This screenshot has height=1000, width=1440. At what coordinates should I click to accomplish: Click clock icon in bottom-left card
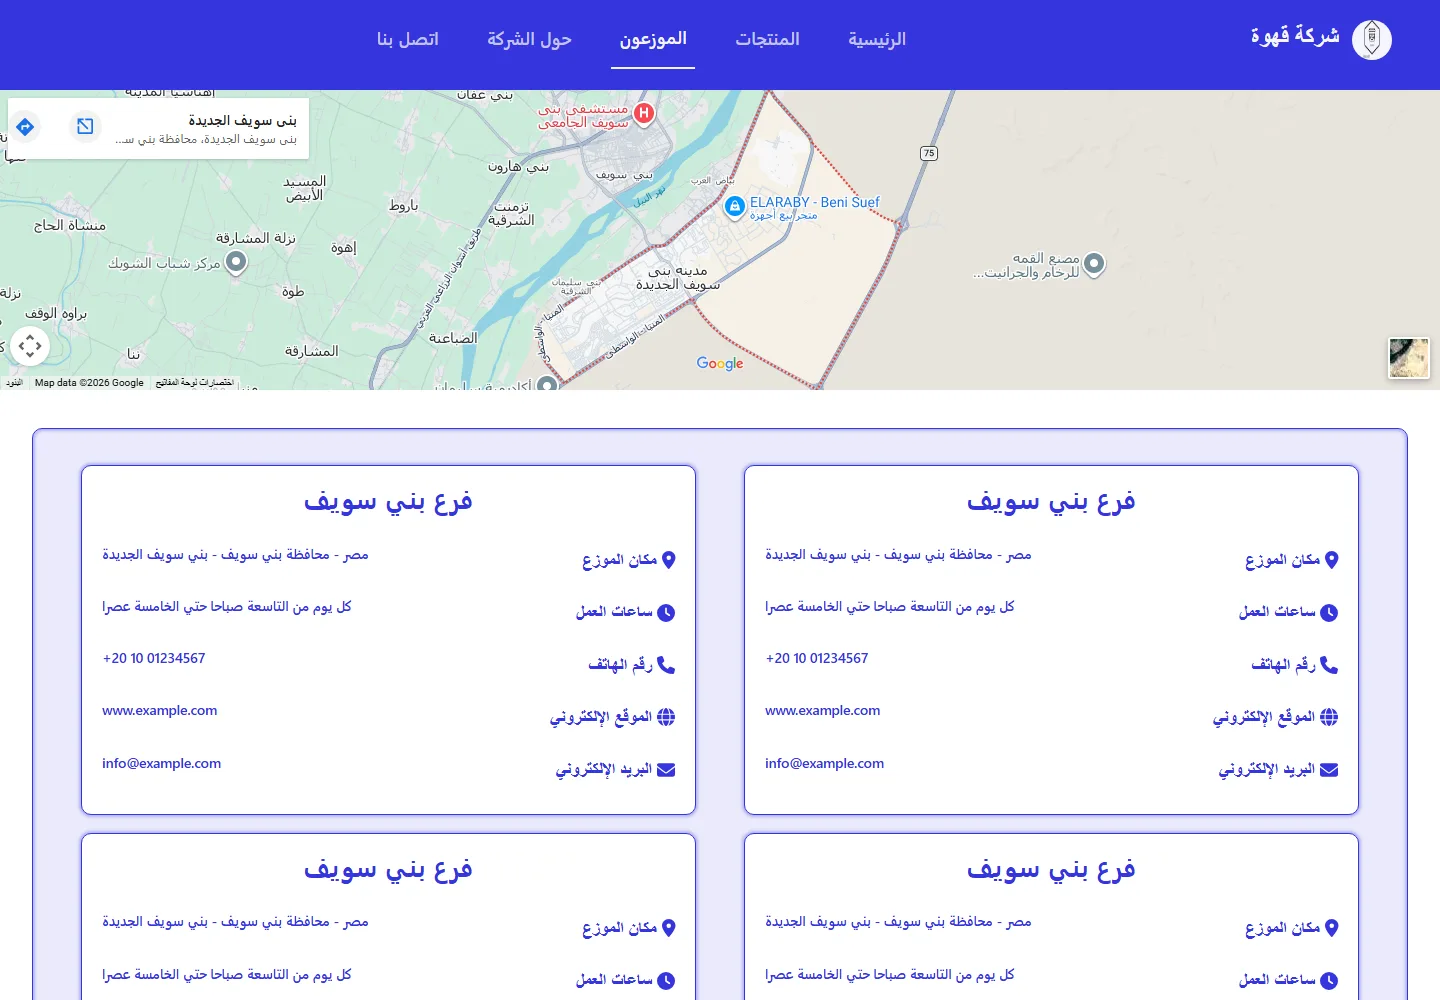[666, 981]
